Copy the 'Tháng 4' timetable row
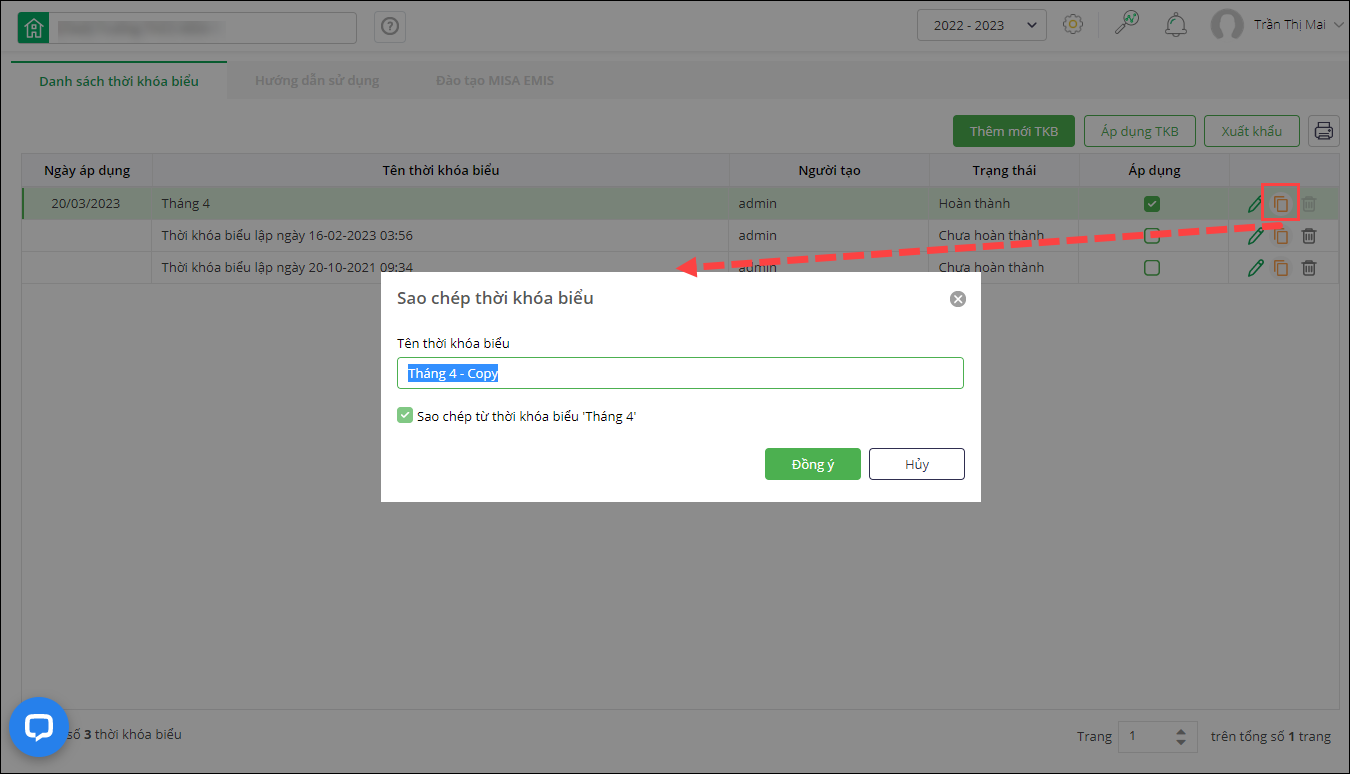 point(1280,204)
